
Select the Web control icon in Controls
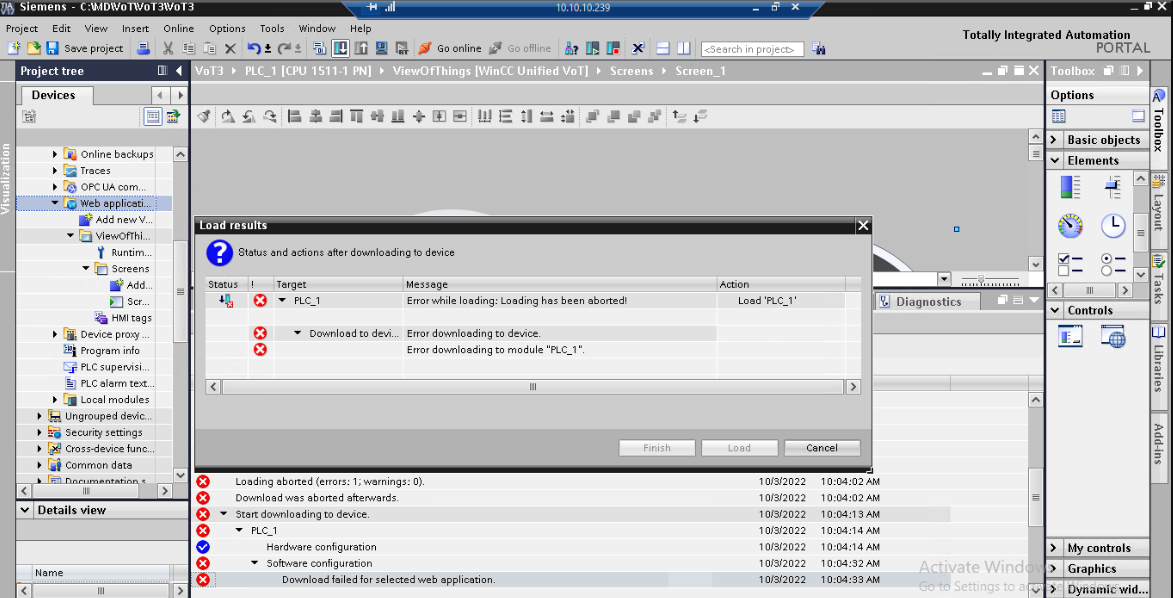coord(1113,337)
